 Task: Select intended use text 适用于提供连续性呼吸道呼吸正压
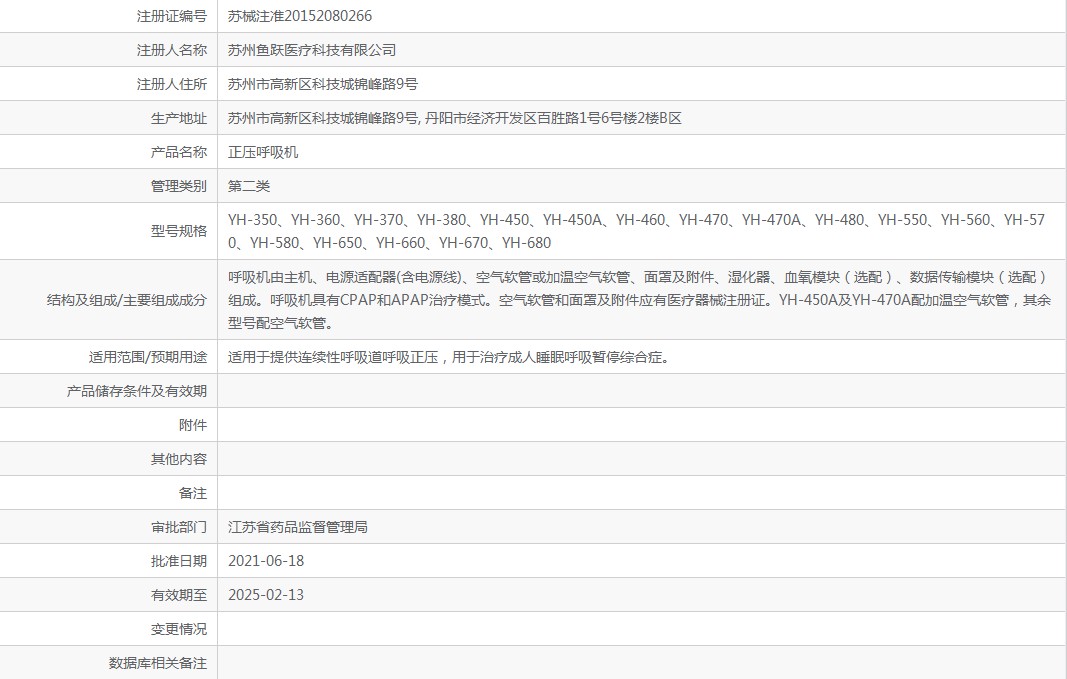pos(449,357)
